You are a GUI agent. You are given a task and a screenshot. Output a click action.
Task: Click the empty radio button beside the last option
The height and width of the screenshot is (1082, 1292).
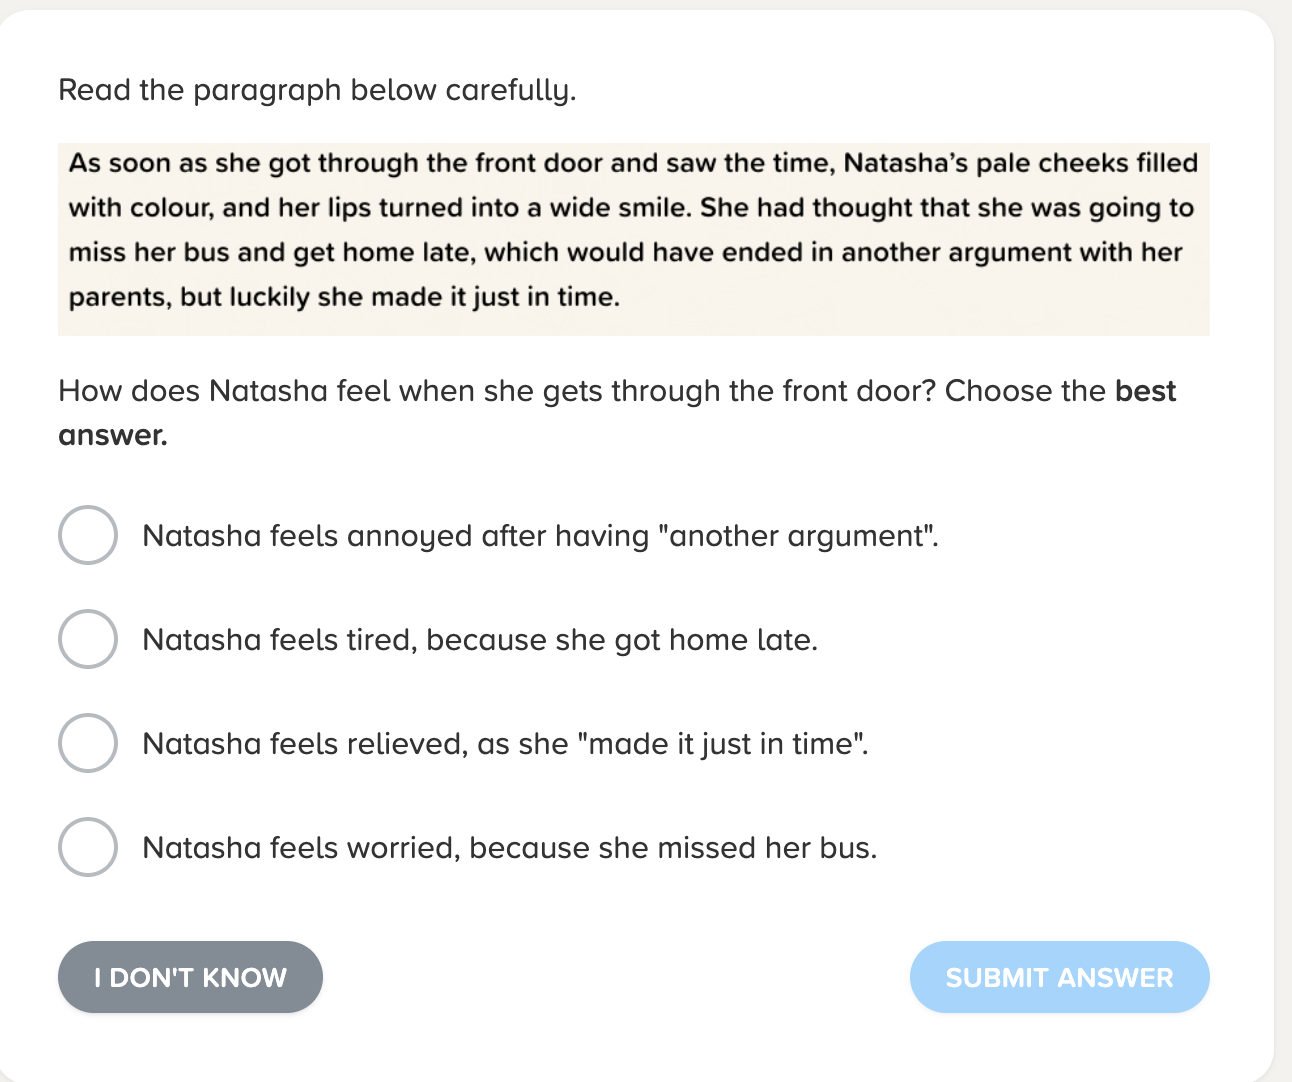tap(88, 847)
